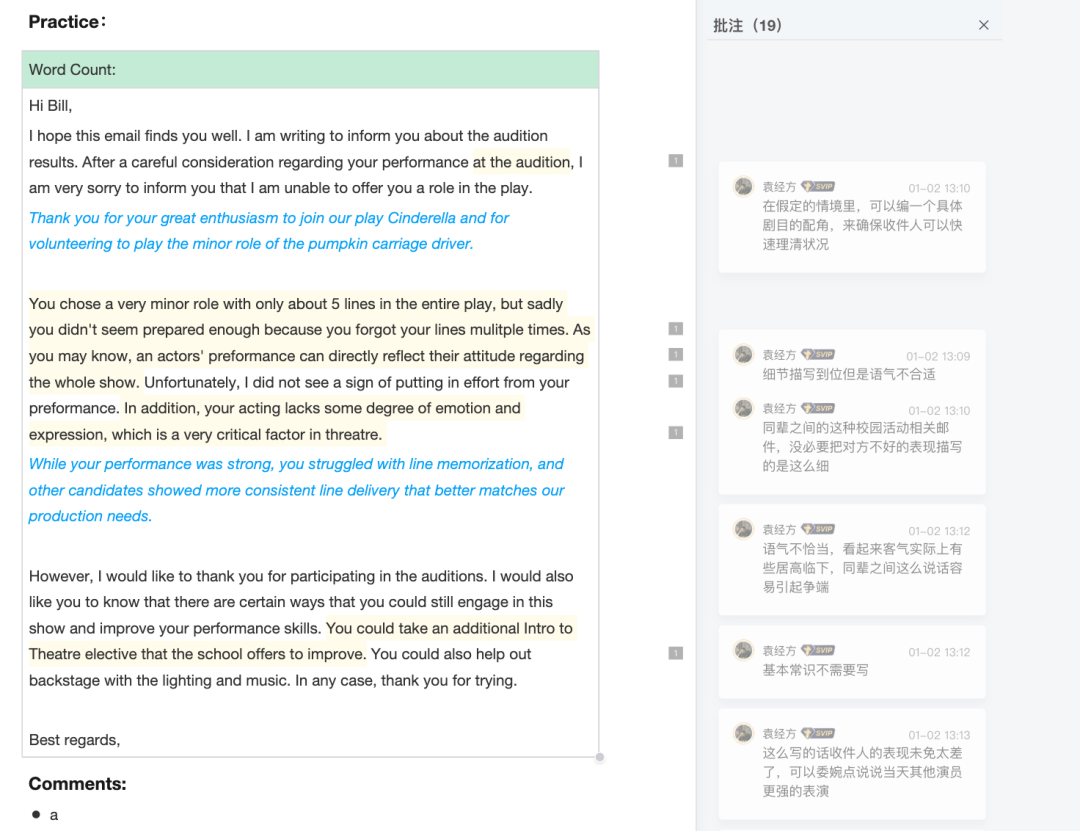Click the avatar on the 13:09 comment

click(x=743, y=355)
